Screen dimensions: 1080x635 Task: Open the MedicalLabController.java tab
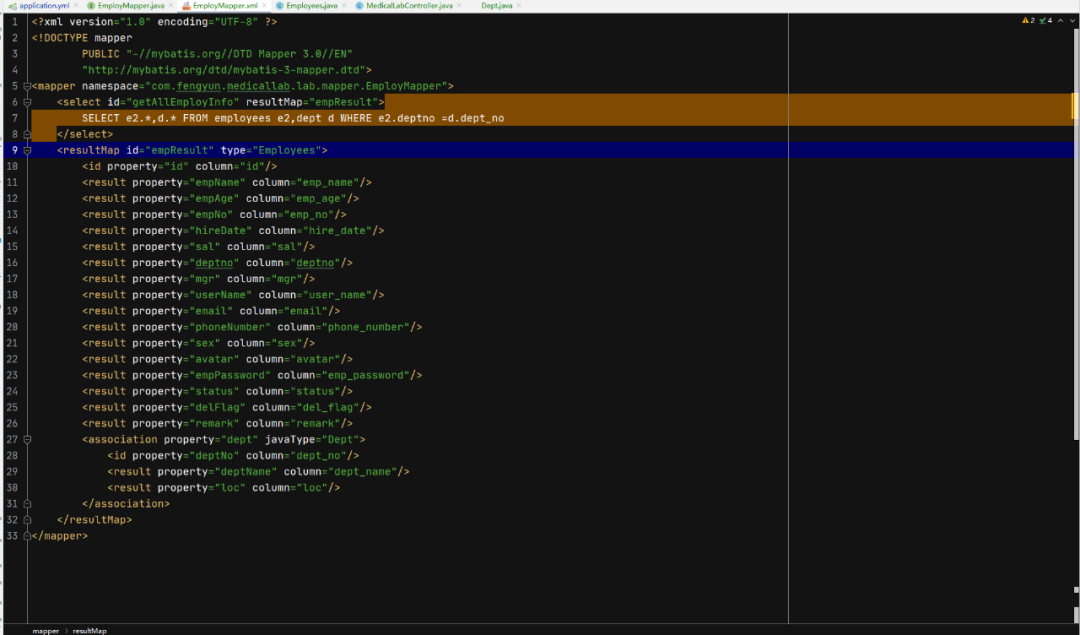(x=409, y=6)
